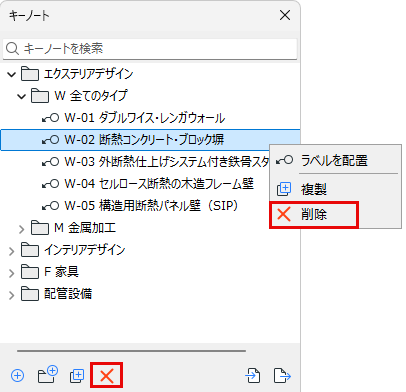Image resolution: width=406 pixels, height=392 pixels.
Task: Click the export keynotes icon
Action: click(282, 375)
